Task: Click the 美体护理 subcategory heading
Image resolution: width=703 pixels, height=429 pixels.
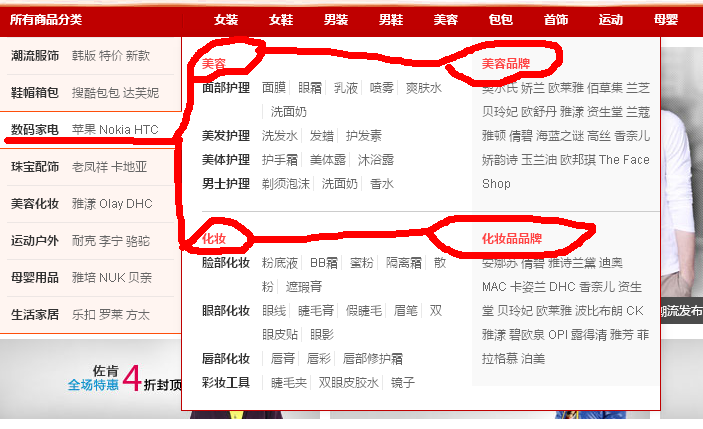Action: coord(226,160)
